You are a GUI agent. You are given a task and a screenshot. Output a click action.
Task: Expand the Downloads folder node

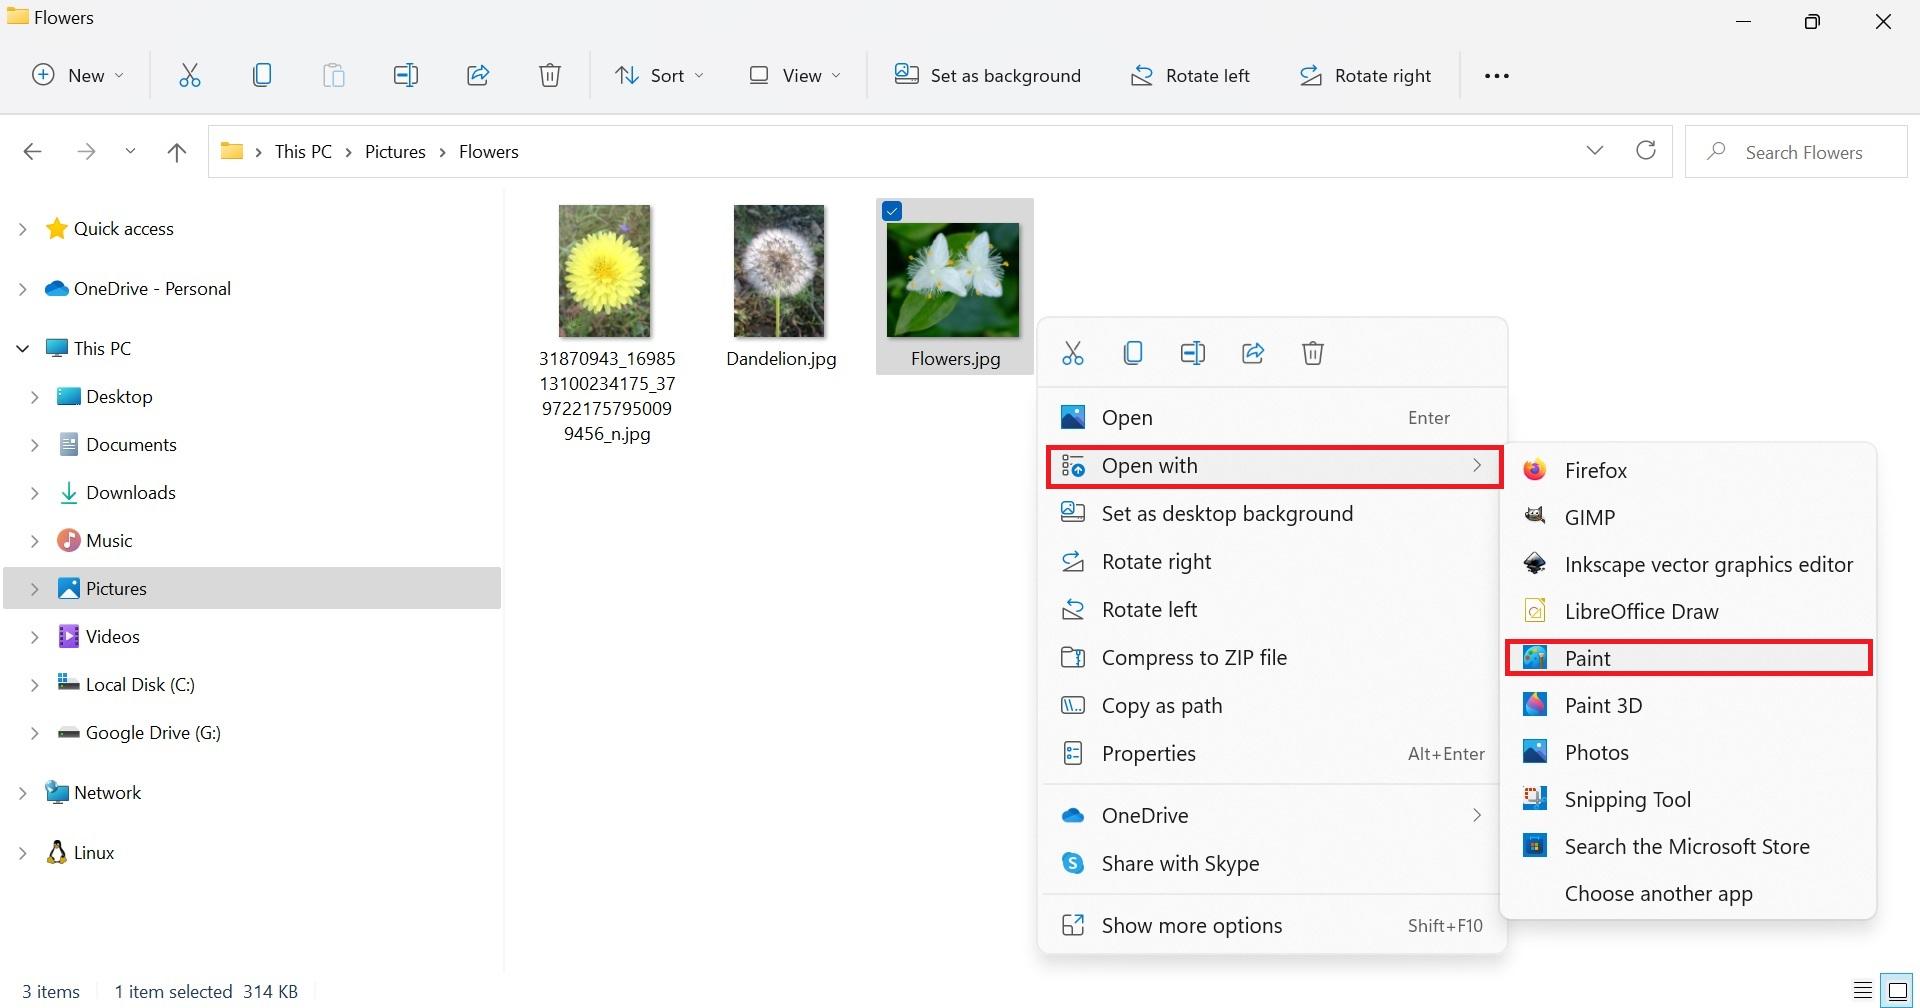click(x=34, y=493)
